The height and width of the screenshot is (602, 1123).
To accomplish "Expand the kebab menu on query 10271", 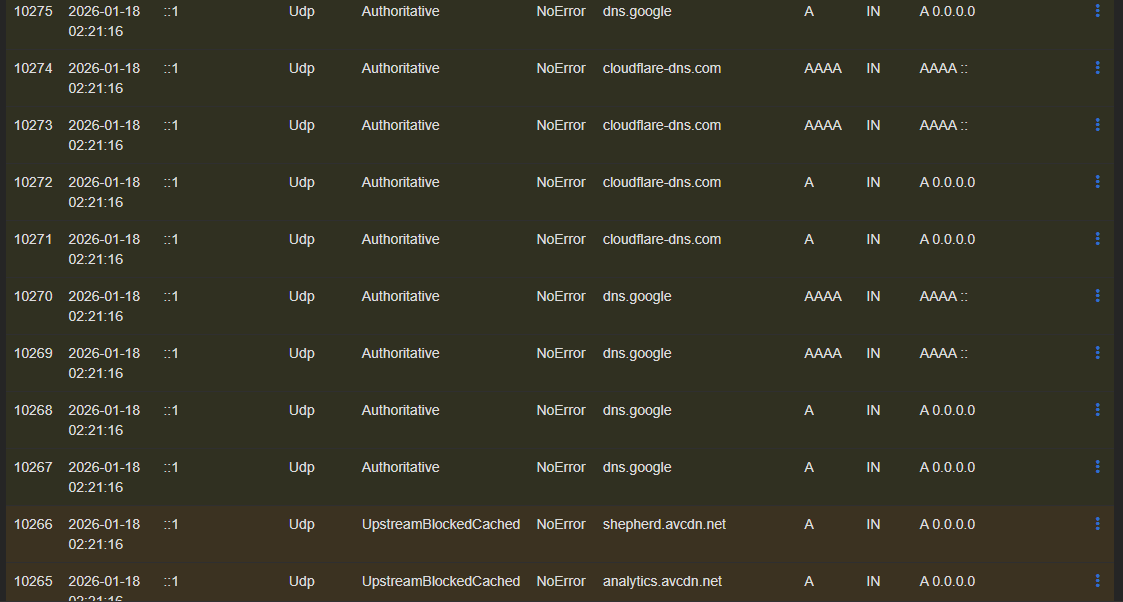I will (1097, 238).
